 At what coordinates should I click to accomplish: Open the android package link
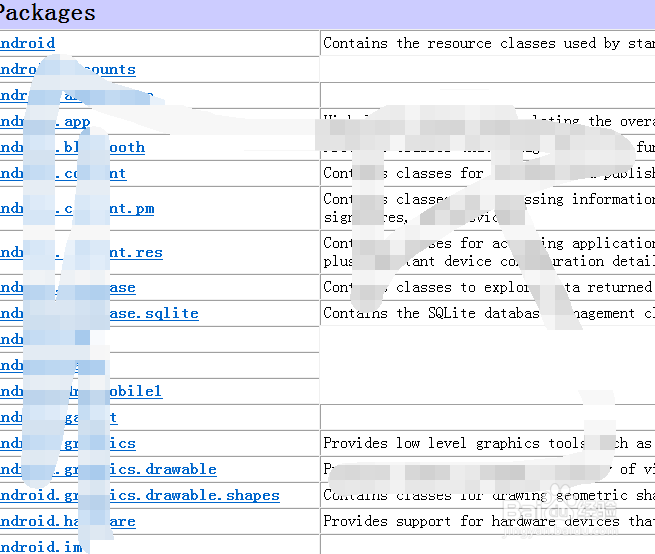pos(27,43)
